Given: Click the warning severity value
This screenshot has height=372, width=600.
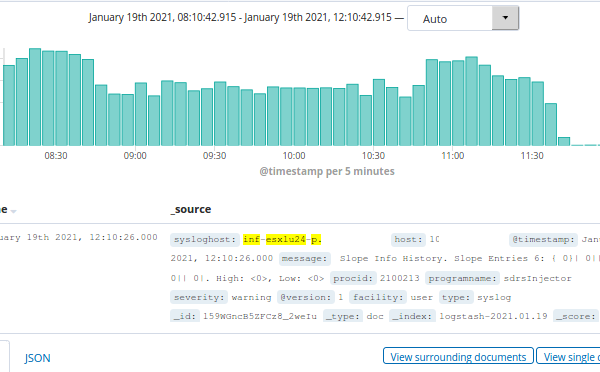Looking at the screenshot, I should pos(251,297).
